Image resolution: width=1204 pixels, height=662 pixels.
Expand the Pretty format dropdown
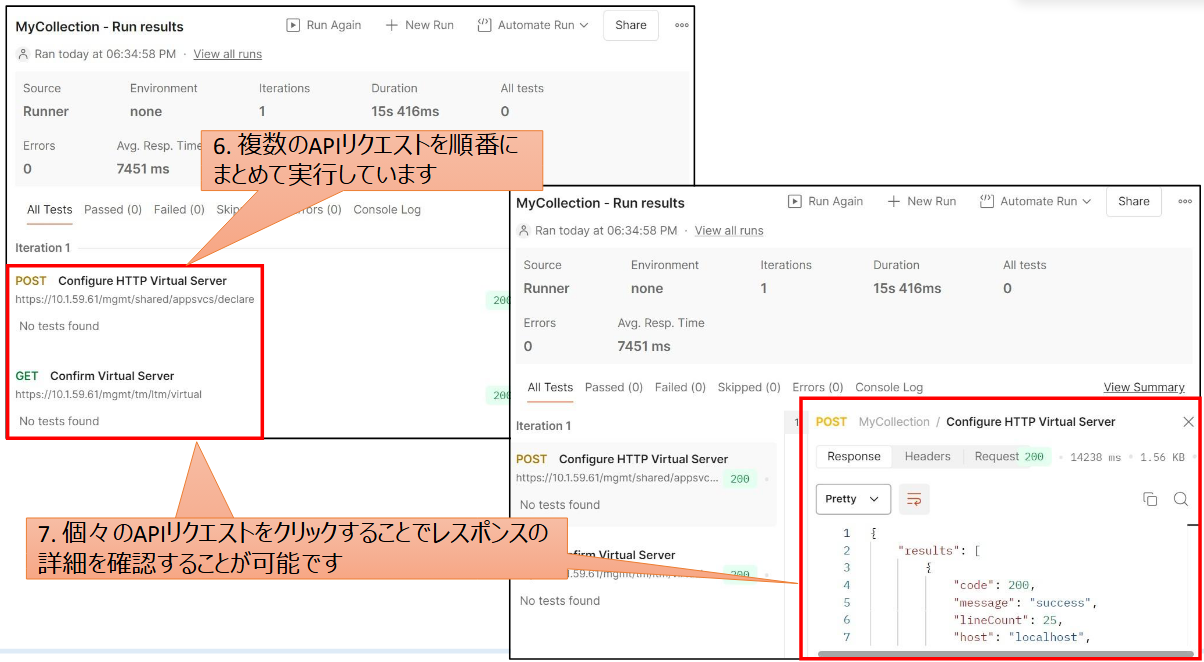click(853, 499)
